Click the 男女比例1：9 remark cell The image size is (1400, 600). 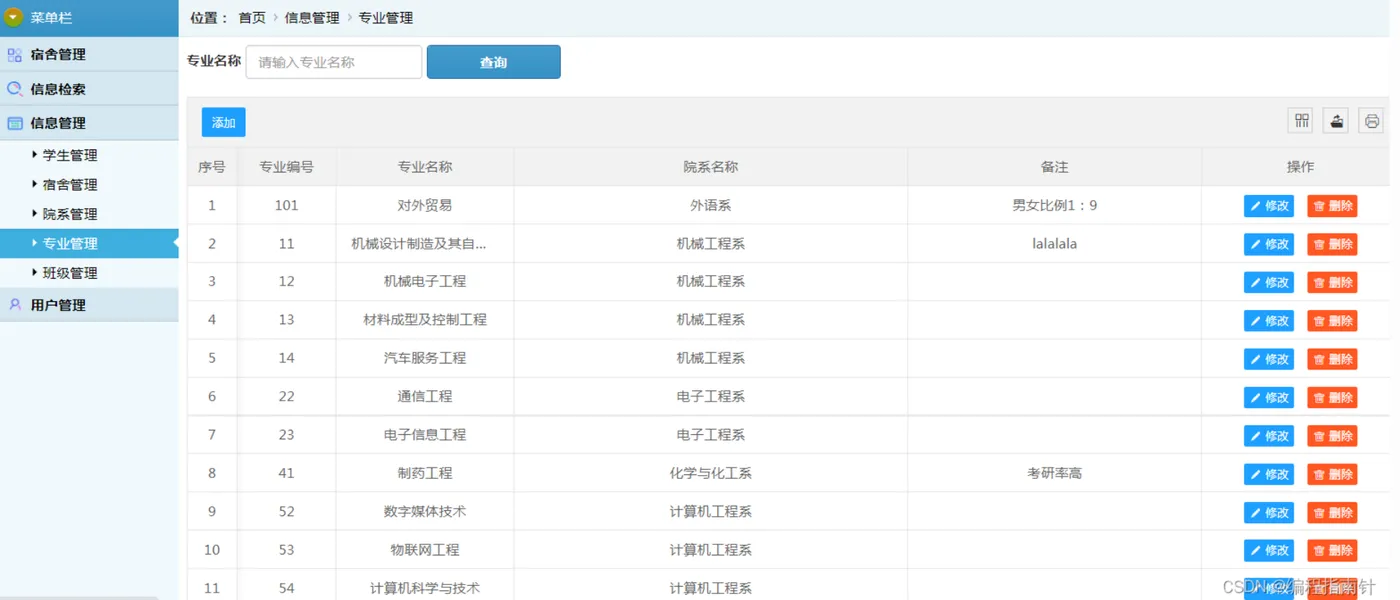pos(1055,205)
